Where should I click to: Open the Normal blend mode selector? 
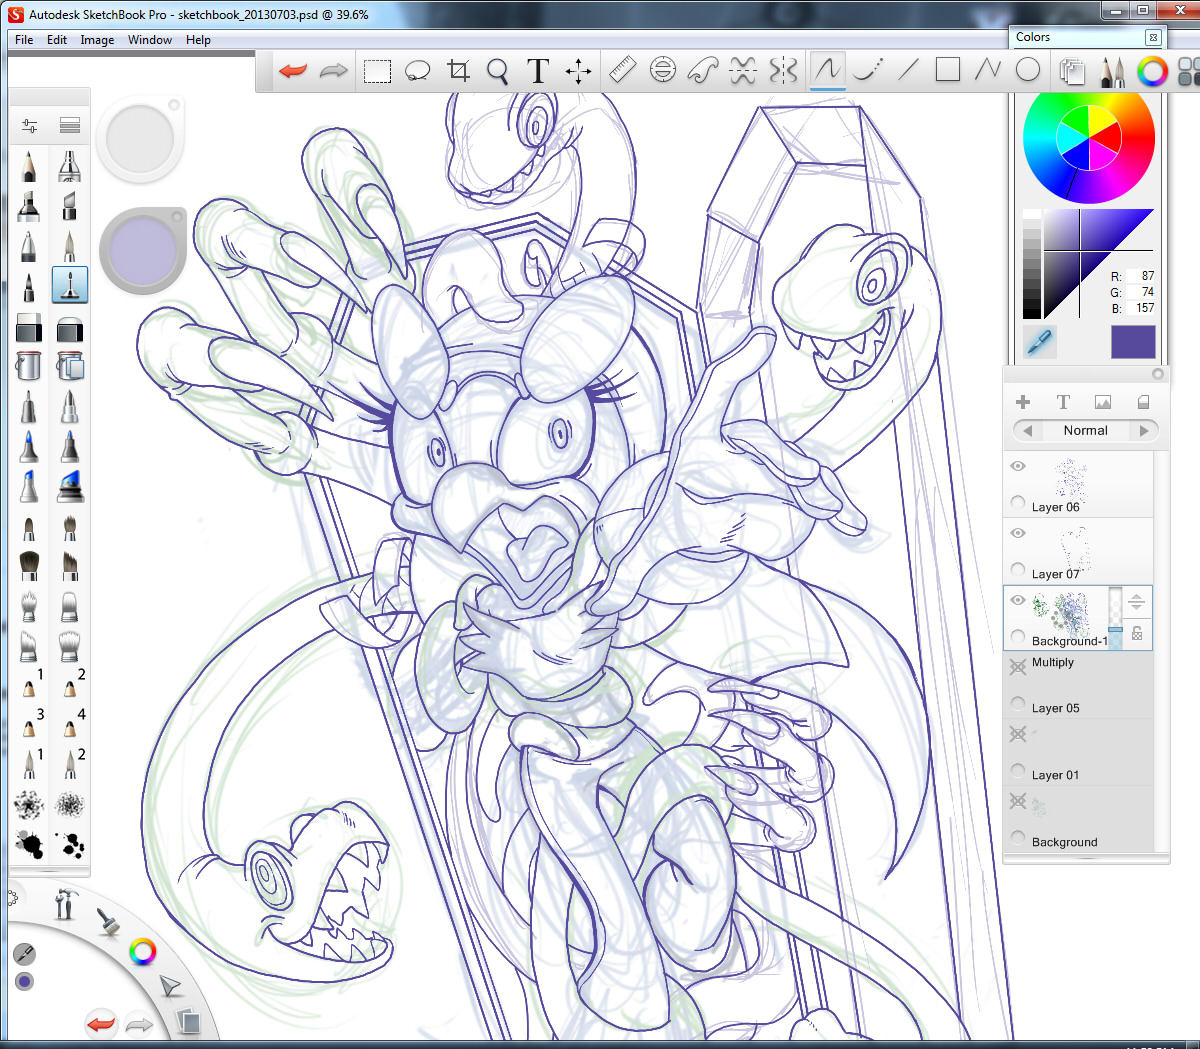[1086, 431]
